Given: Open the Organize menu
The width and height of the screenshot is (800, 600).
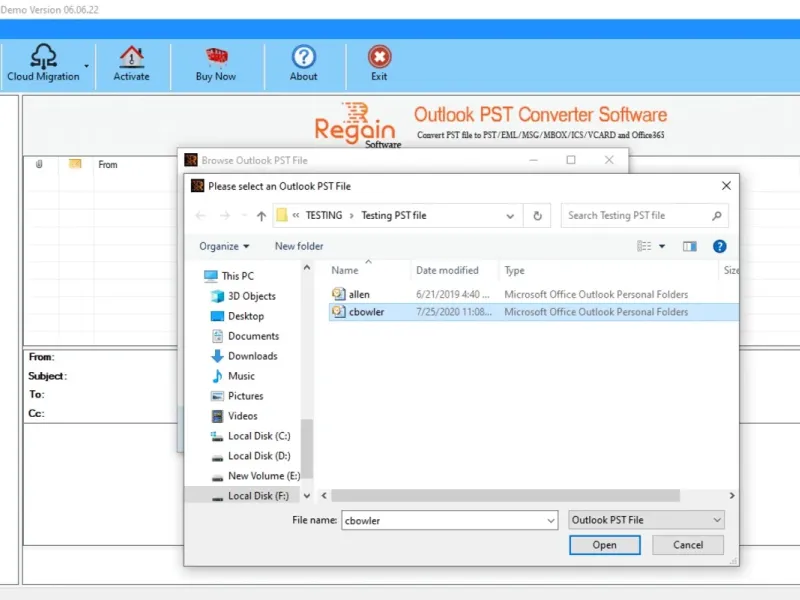Looking at the screenshot, I should (x=224, y=246).
